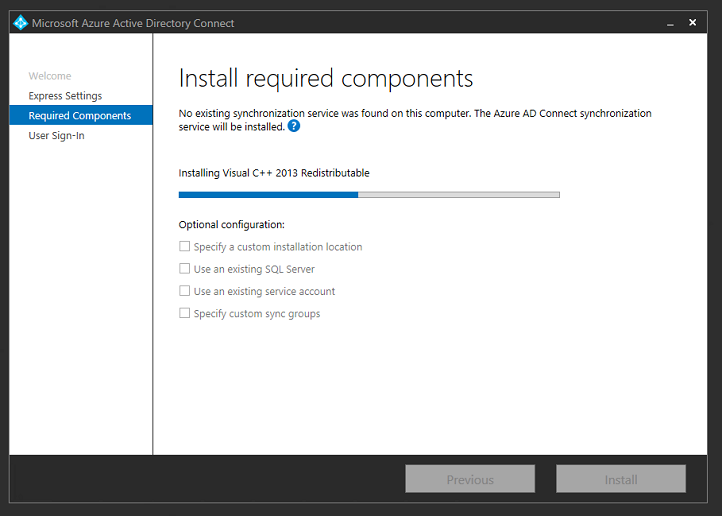Viewport: 723px width, 516px height.
Task: Tick Use an existing service account
Action: point(184,291)
